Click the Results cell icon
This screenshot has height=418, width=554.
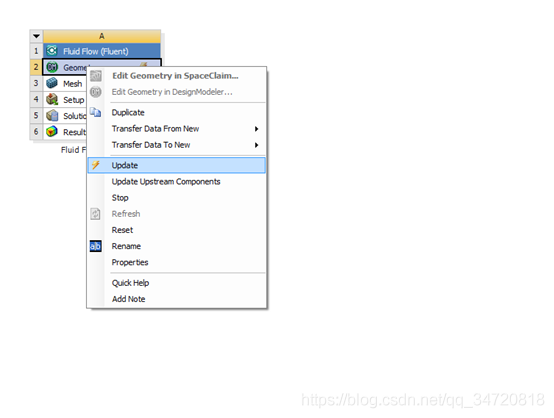tap(52, 131)
